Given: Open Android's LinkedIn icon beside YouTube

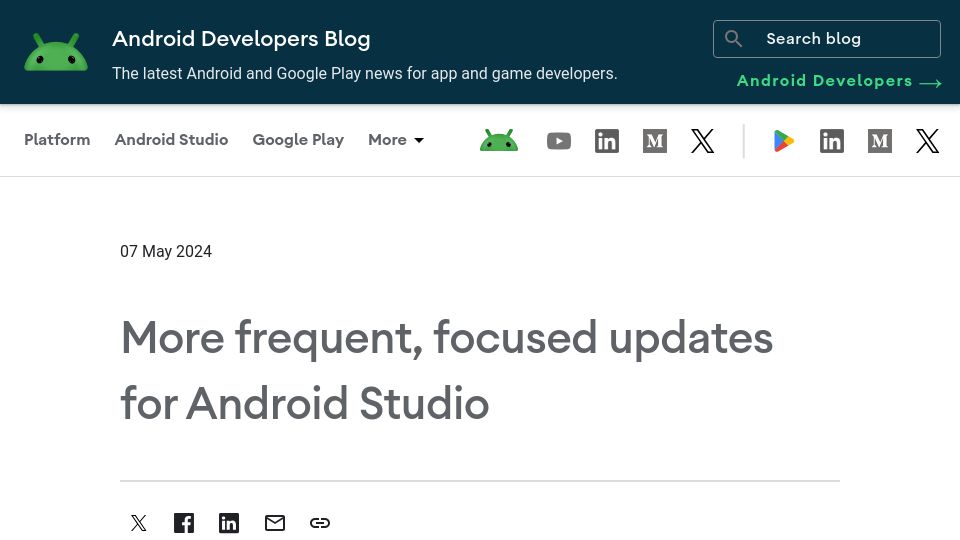Looking at the screenshot, I should (607, 141).
